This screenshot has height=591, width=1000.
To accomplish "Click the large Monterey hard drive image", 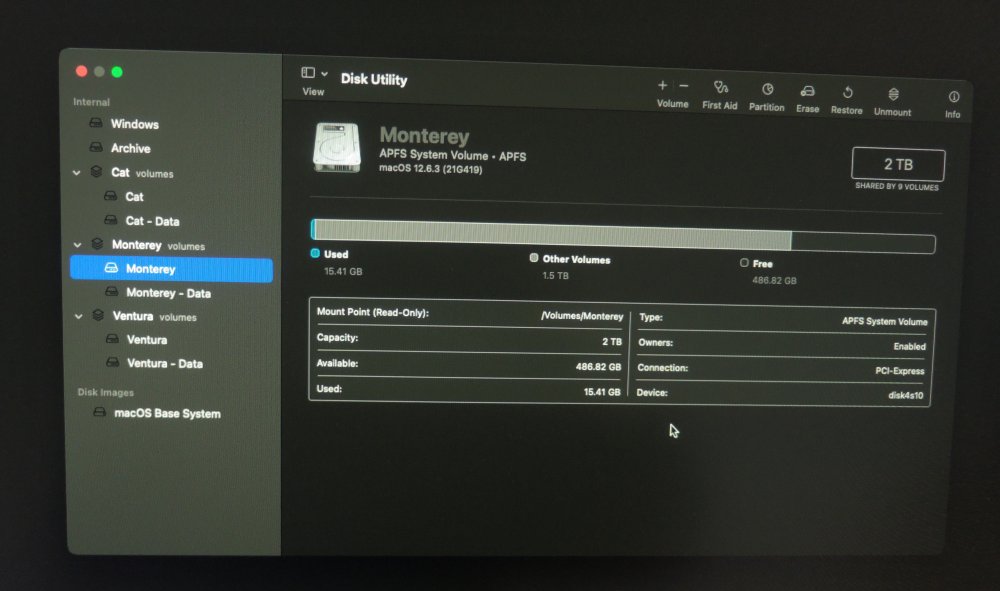I will [337, 148].
